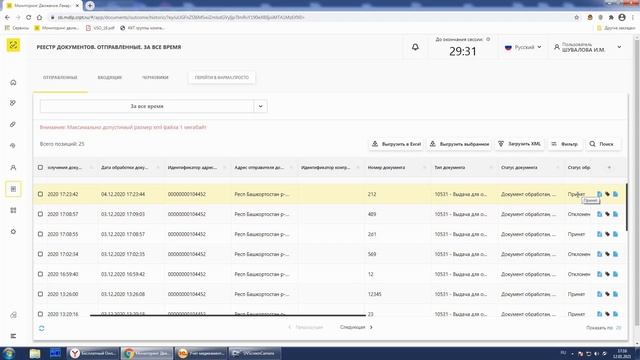The width and height of the screenshot is (640, 360).
Task: Switch to the ОТПРАВЛЕННЫЕ tab
Action: click(x=60, y=78)
